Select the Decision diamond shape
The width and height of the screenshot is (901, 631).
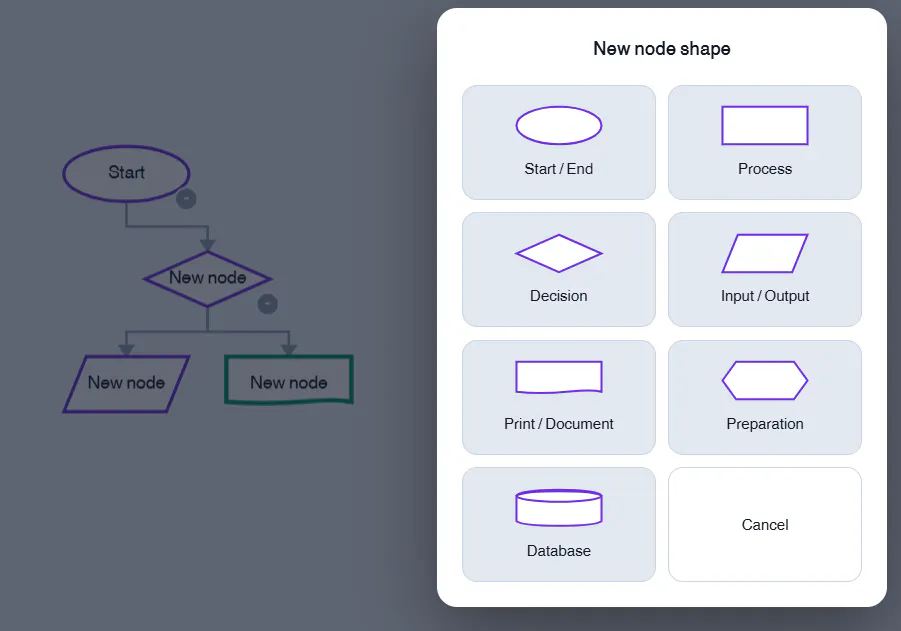559,270
